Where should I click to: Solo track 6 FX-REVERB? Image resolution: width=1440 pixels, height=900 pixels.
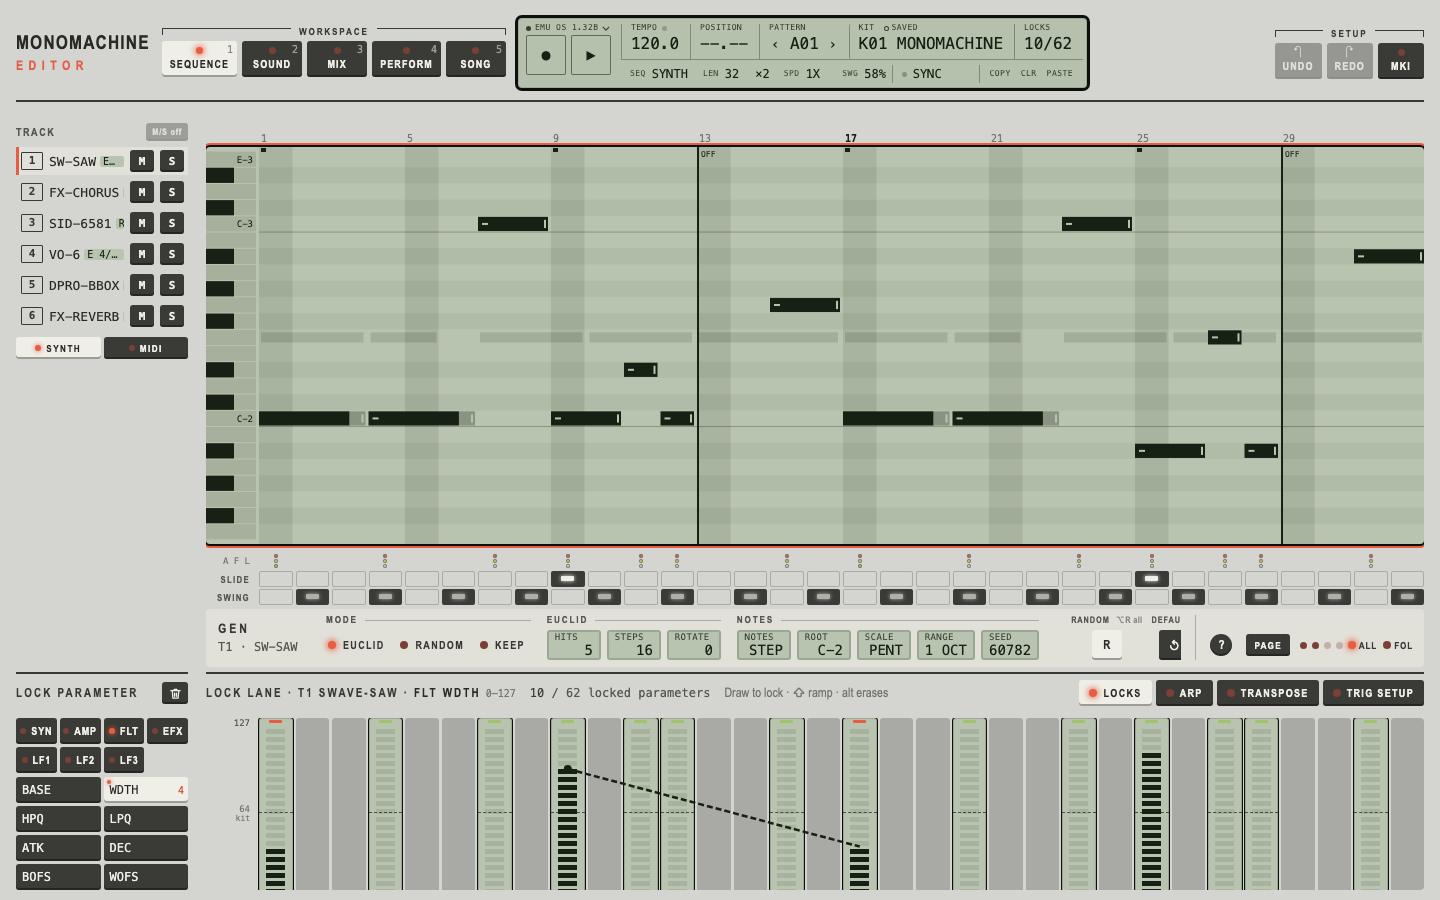coord(172,316)
